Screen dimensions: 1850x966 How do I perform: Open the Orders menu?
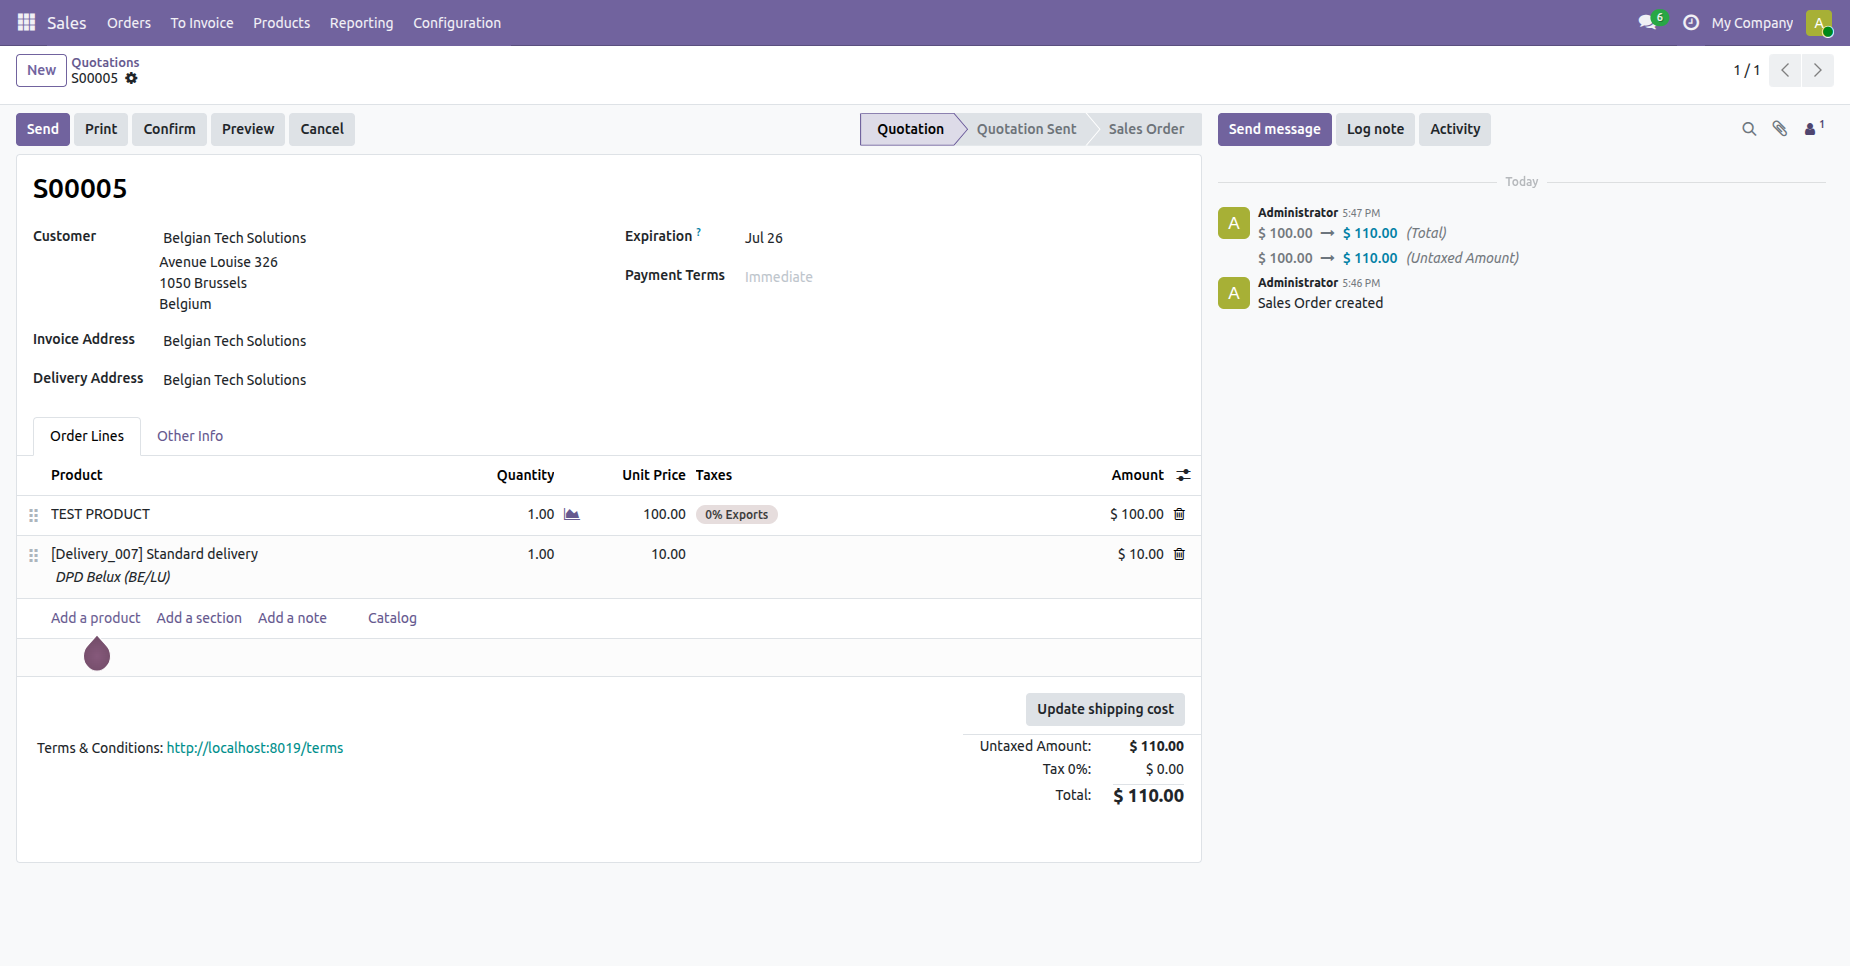pyautogui.click(x=129, y=22)
